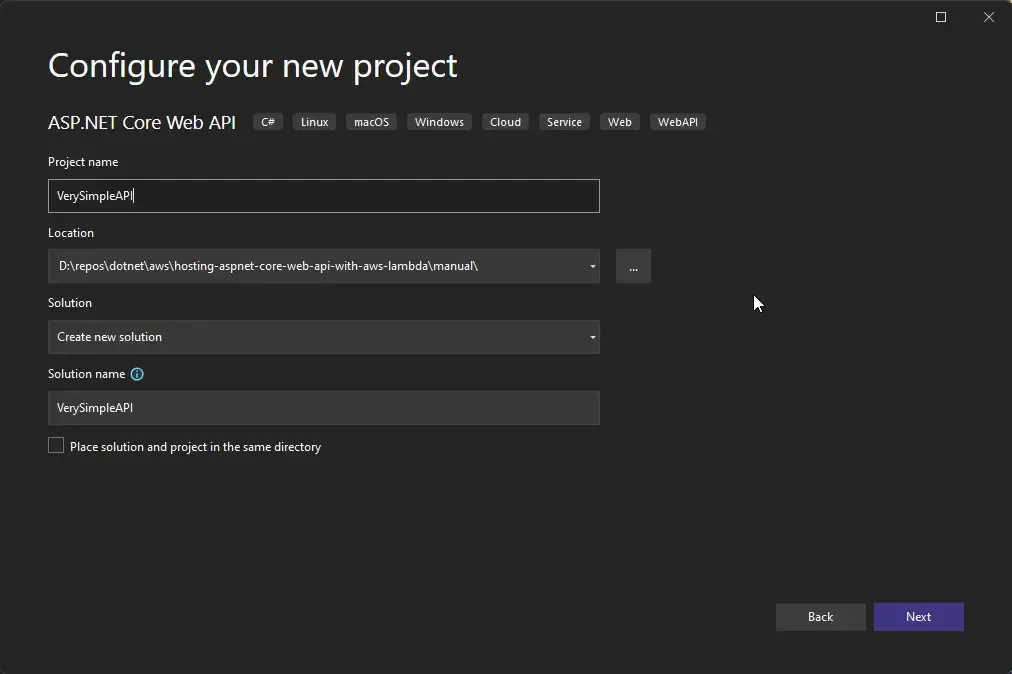Click the Service project type tag
This screenshot has width=1012, height=674.
point(564,121)
